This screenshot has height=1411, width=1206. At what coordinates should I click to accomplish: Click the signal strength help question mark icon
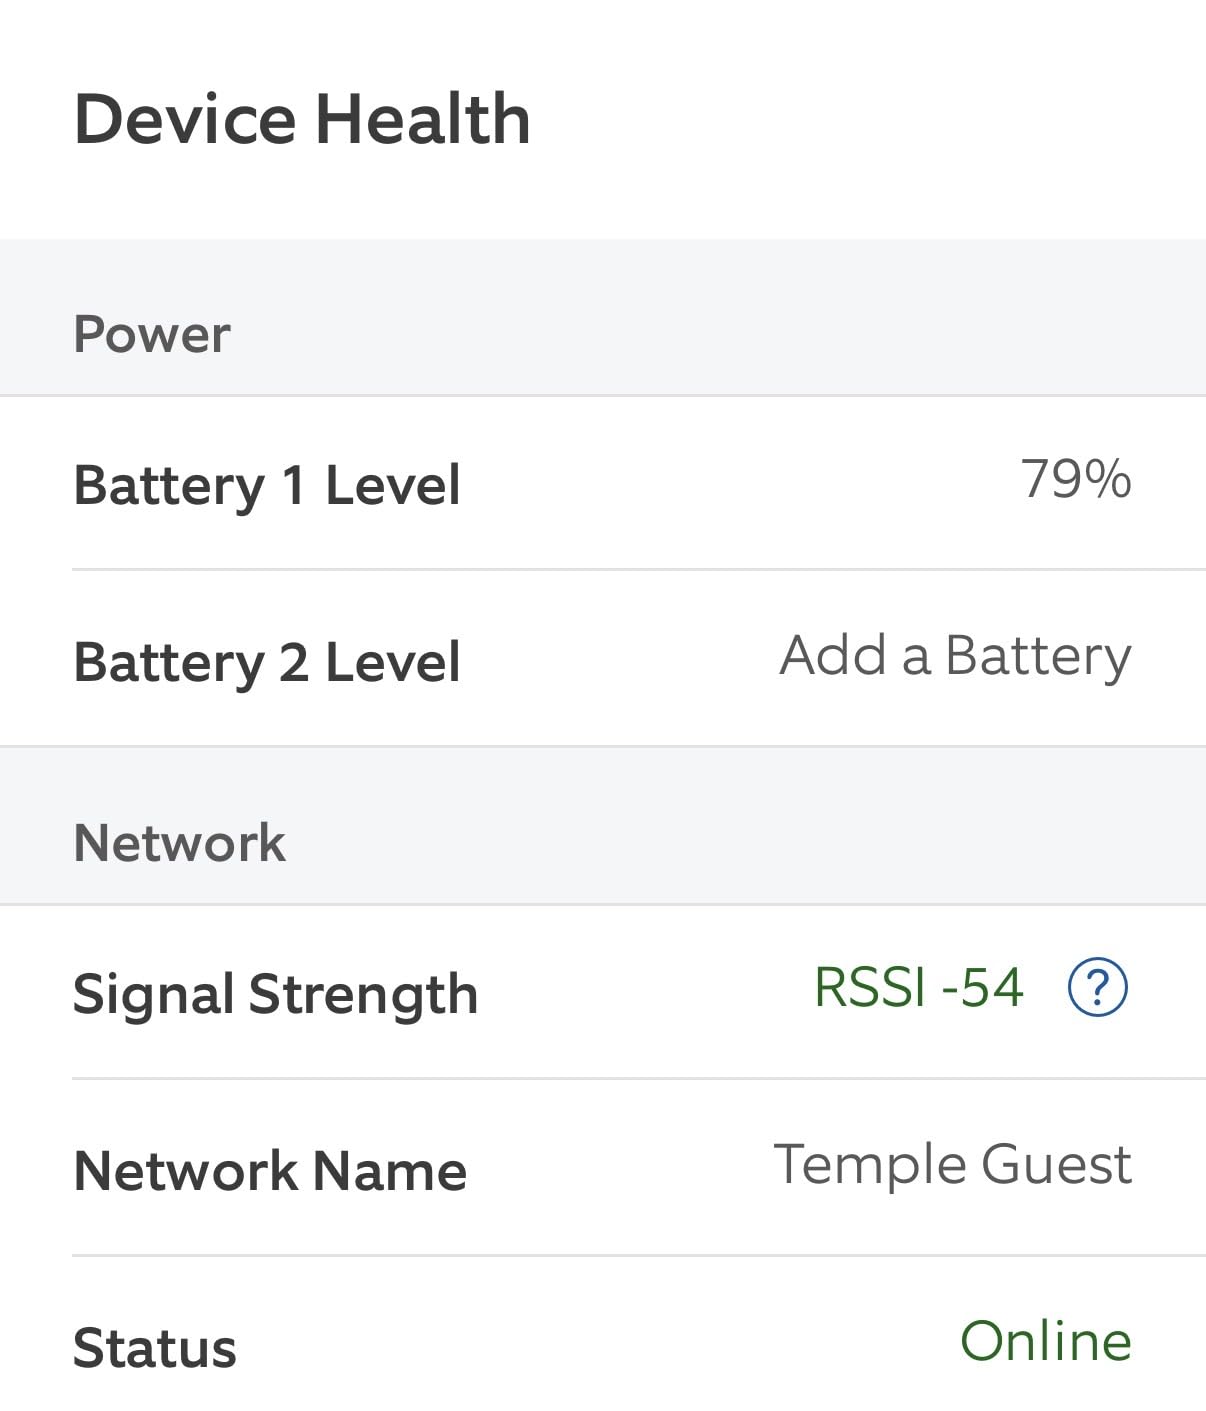tap(1097, 988)
